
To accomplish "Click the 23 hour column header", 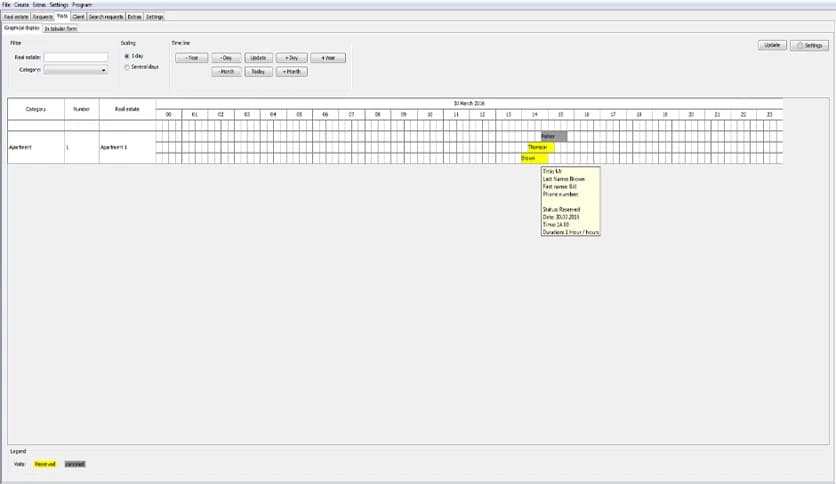I will coord(769,115).
